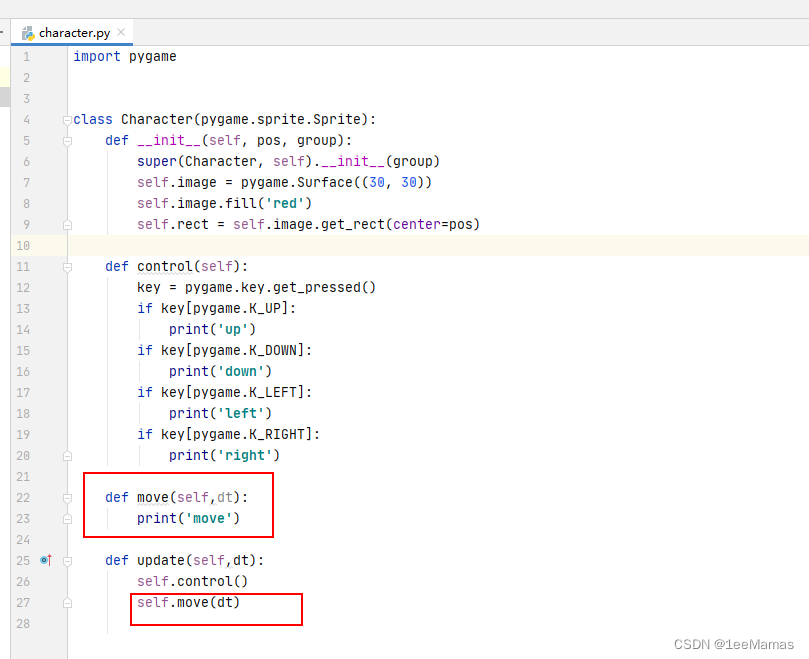Click the fold end marker at line 9
This screenshot has height=659, width=809.
click(x=67, y=225)
